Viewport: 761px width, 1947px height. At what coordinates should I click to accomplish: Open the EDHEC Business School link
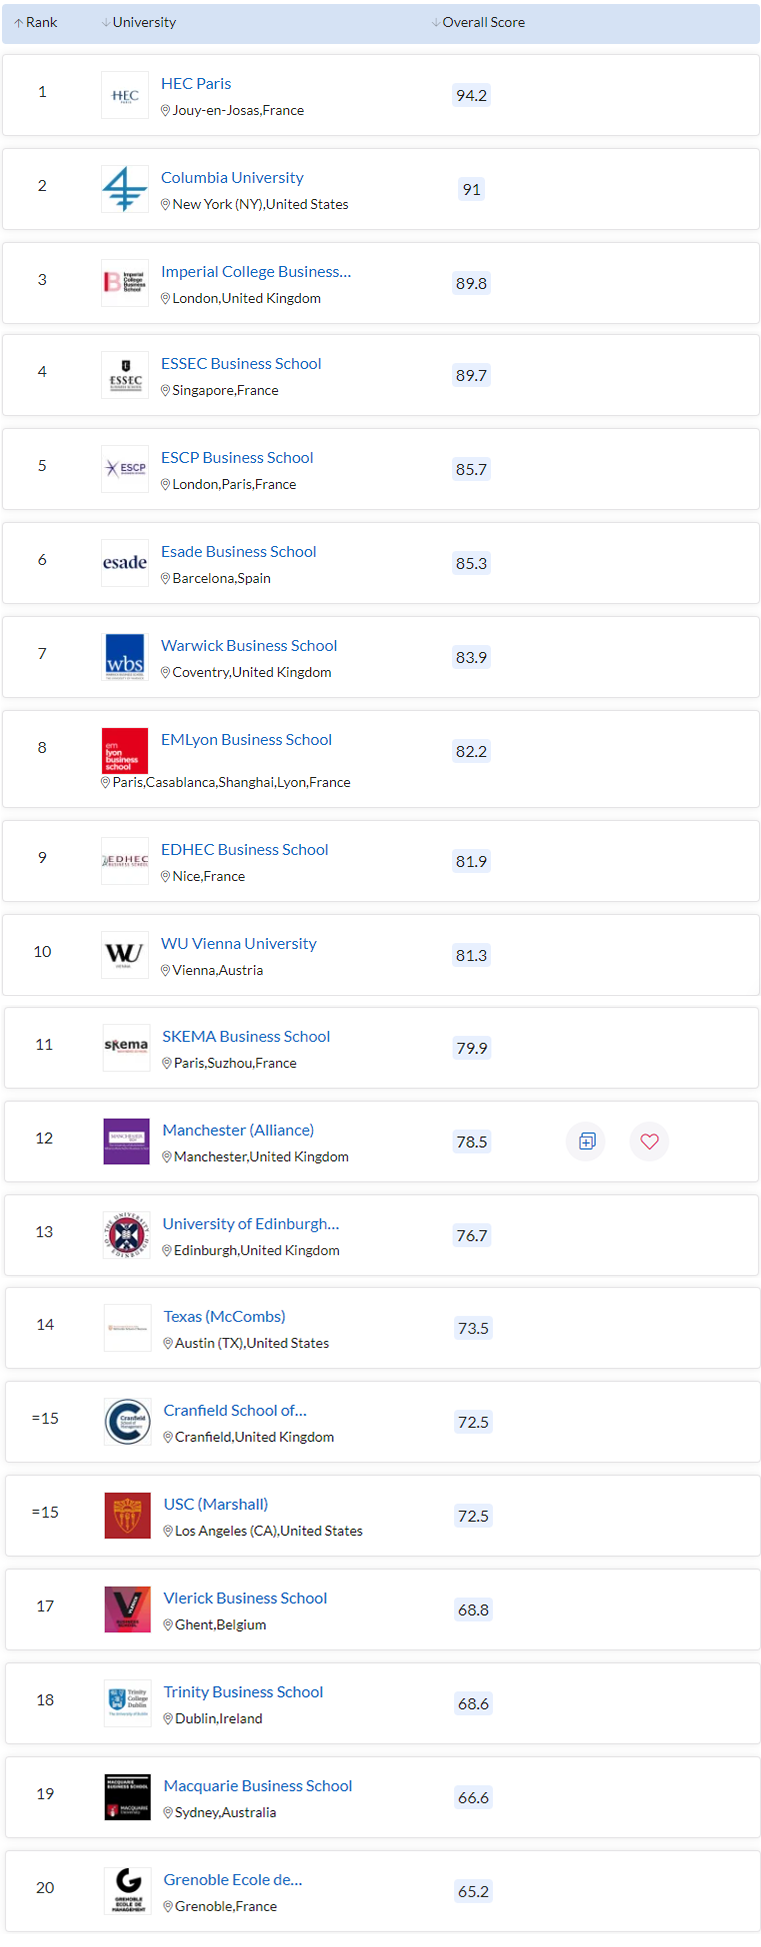tap(245, 849)
